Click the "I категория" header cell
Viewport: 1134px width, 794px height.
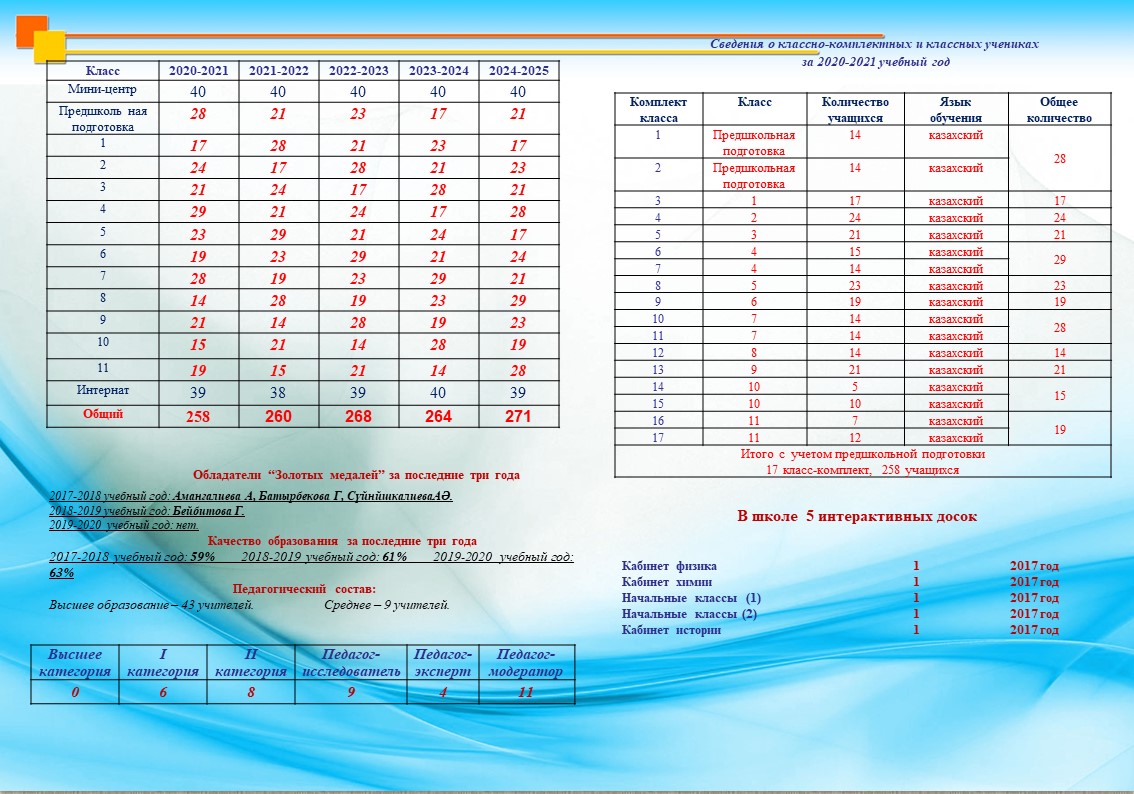pos(163,663)
